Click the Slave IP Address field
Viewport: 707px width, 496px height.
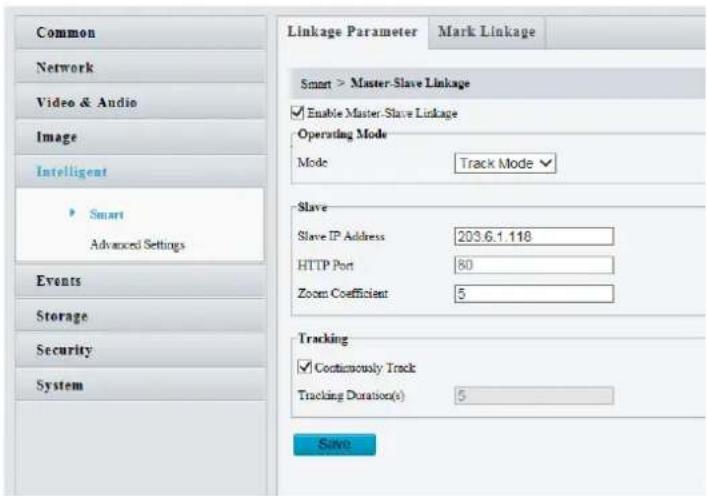pos(534,236)
